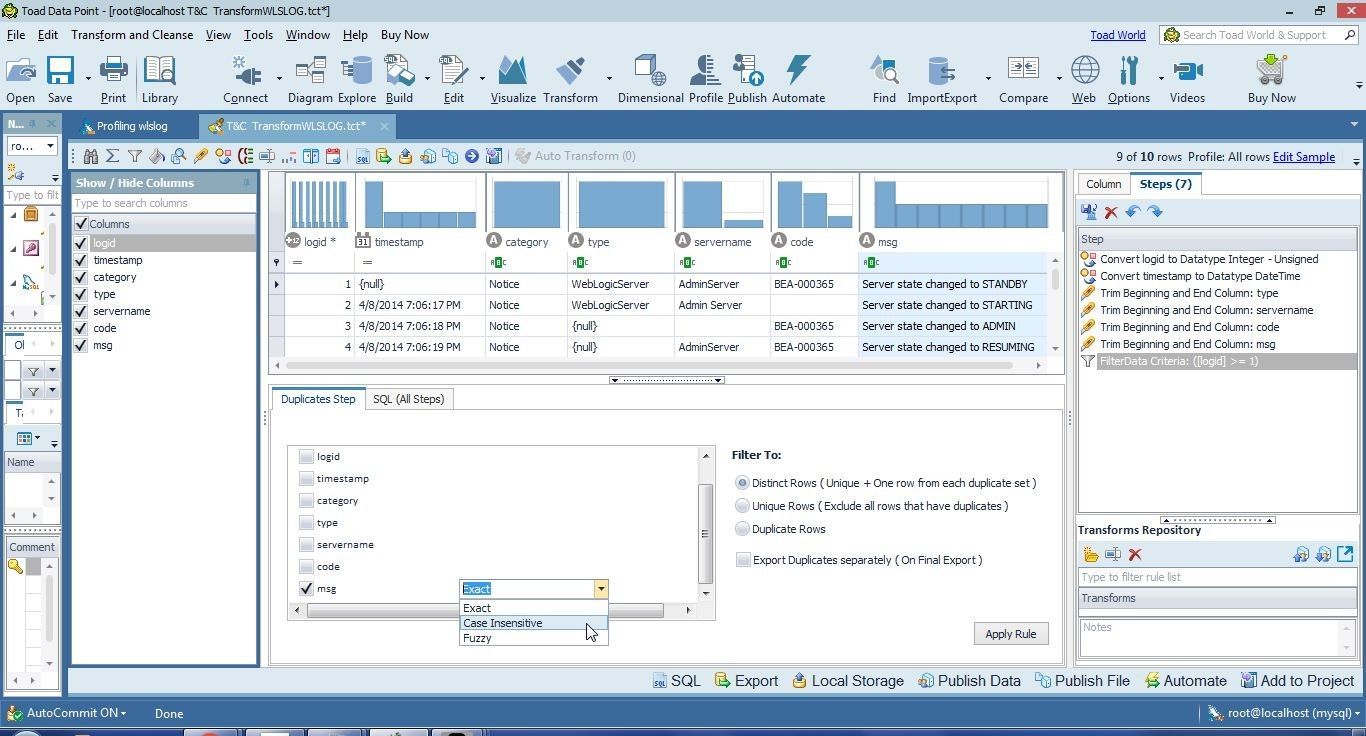Click the Type to search columns field
The height and width of the screenshot is (736, 1366).
click(x=163, y=203)
